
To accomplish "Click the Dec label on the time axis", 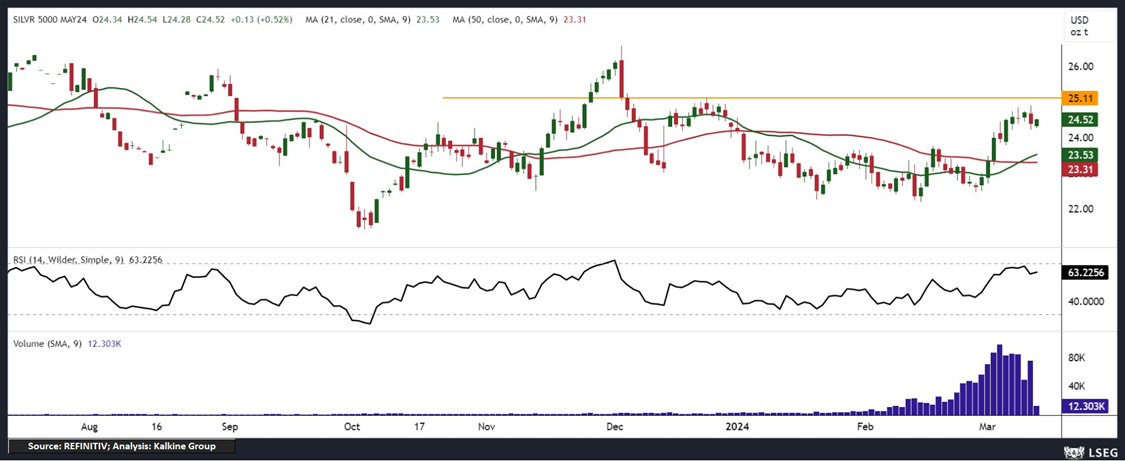I will click(x=614, y=425).
